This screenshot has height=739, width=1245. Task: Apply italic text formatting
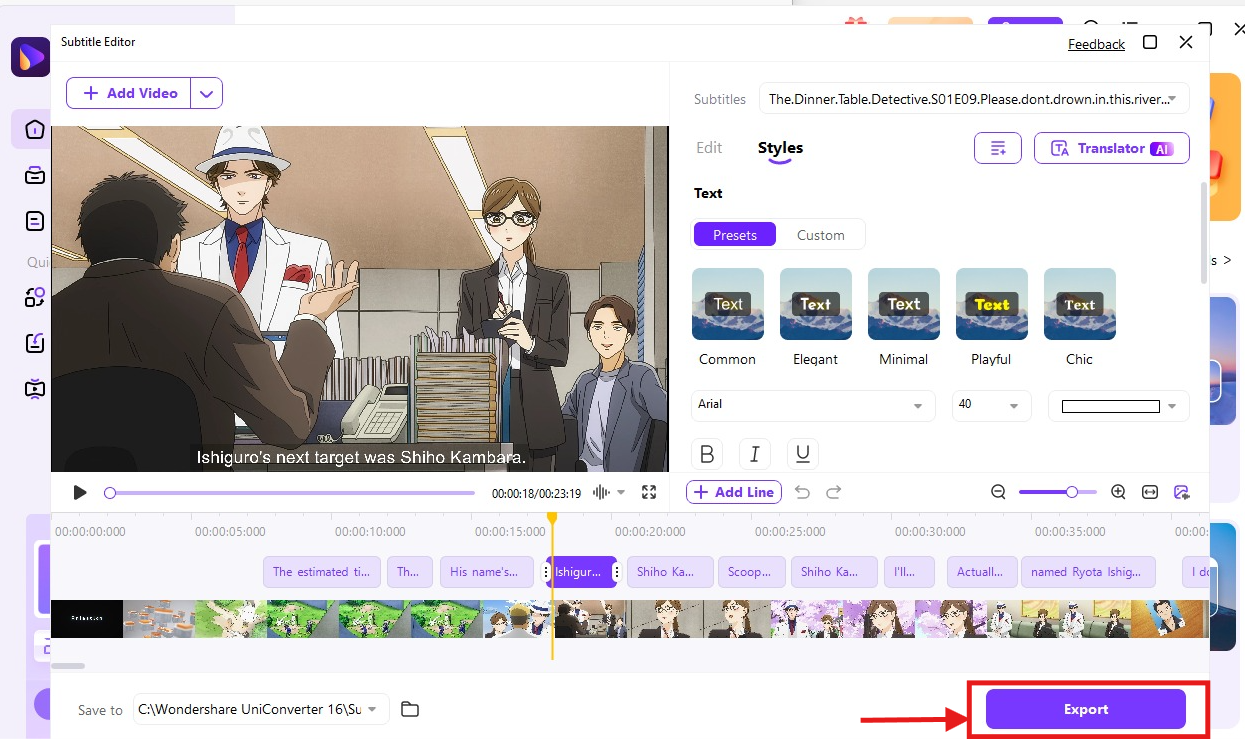[x=755, y=454]
